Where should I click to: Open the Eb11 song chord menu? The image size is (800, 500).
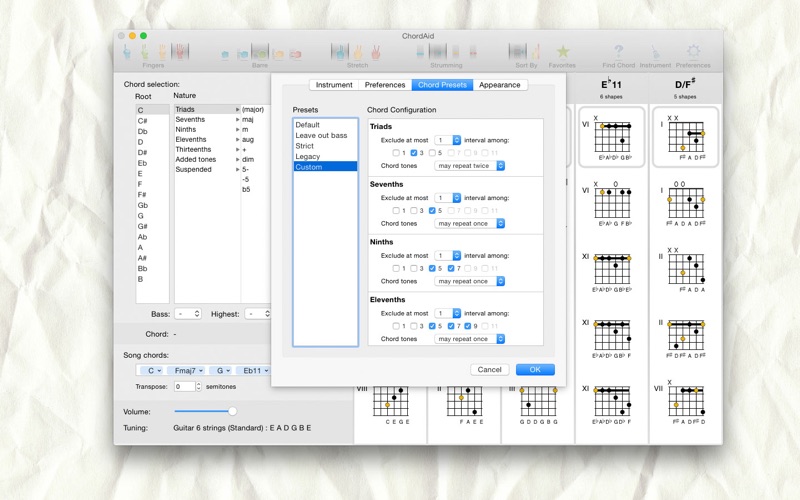coord(256,370)
